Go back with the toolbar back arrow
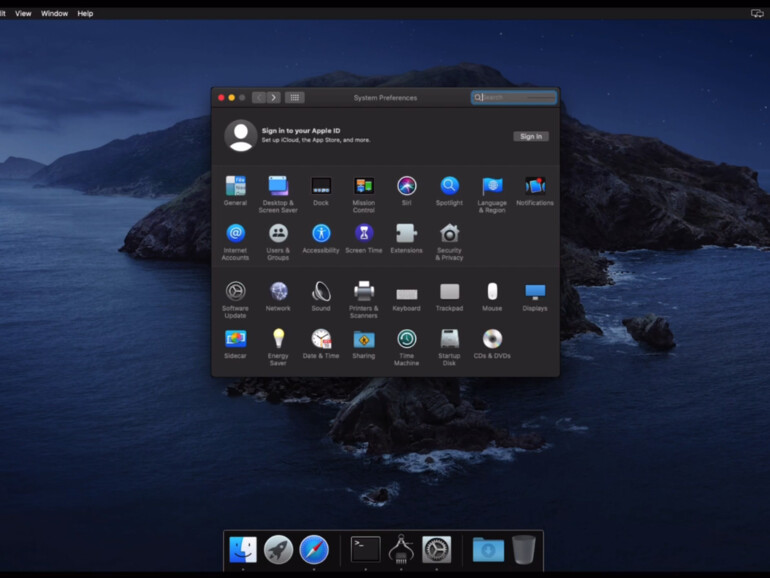This screenshot has width=770, height=578. [x=259, y=98]
